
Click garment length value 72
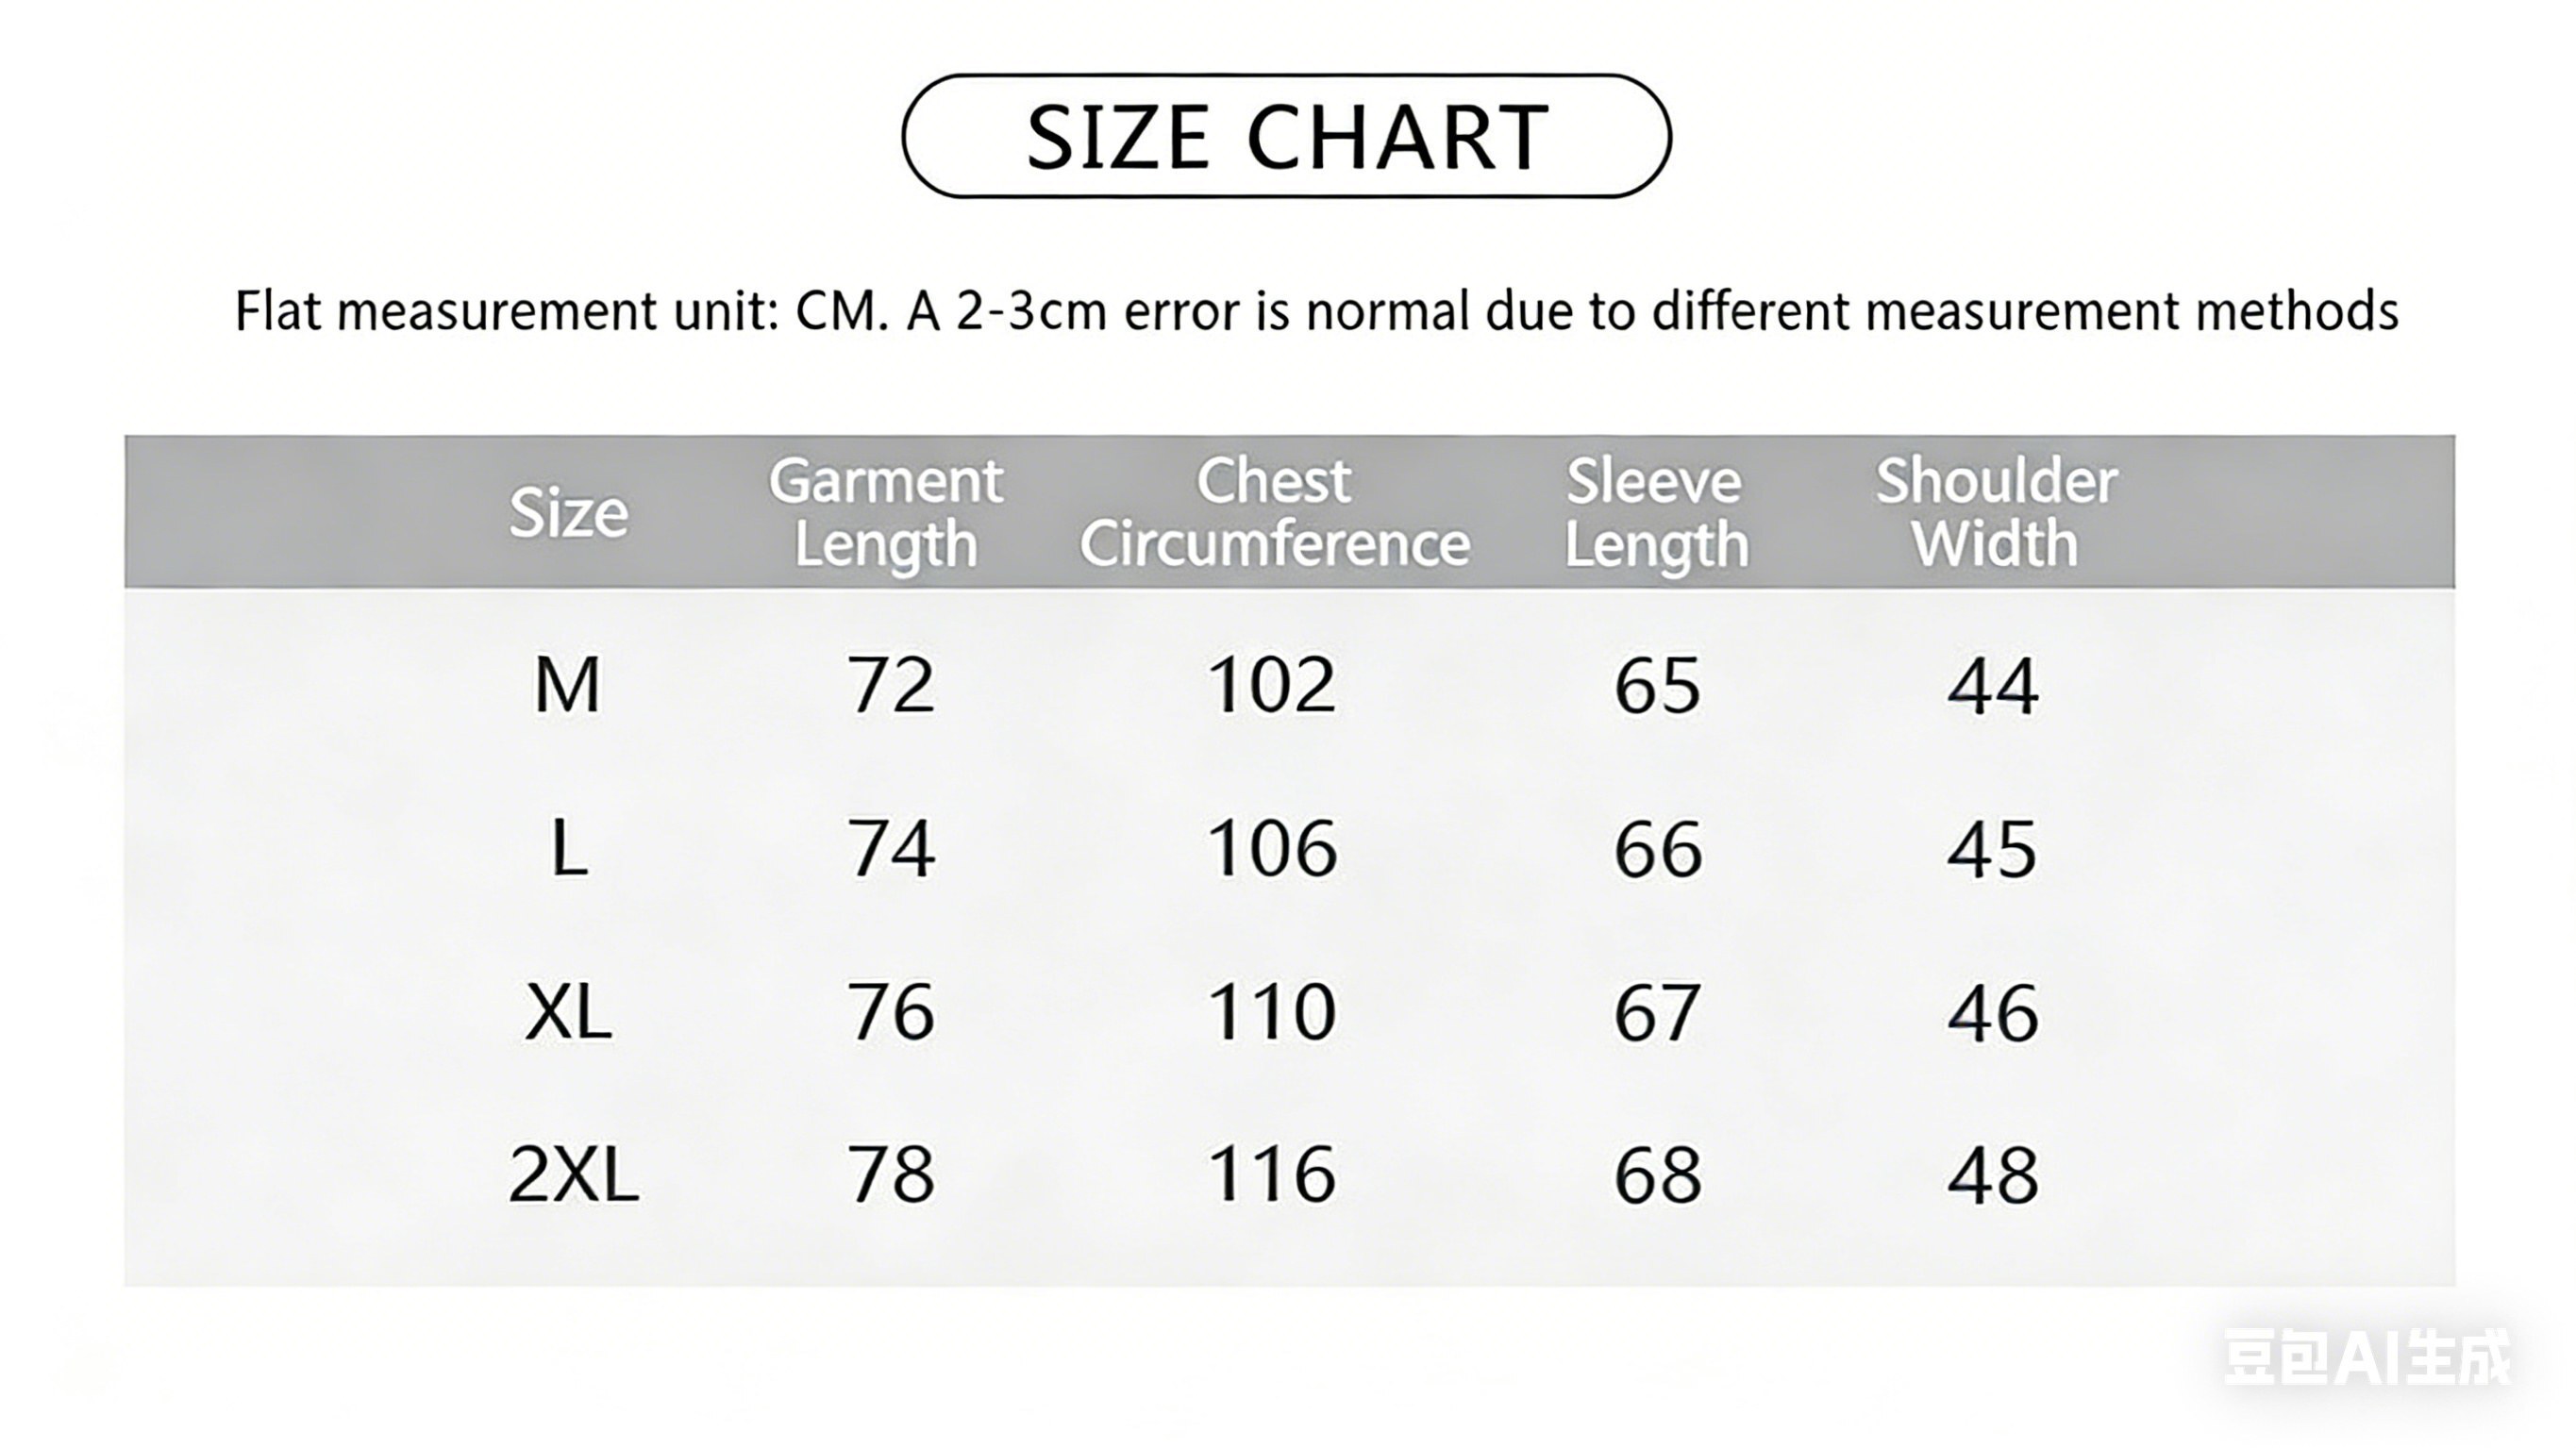point(891,686)
